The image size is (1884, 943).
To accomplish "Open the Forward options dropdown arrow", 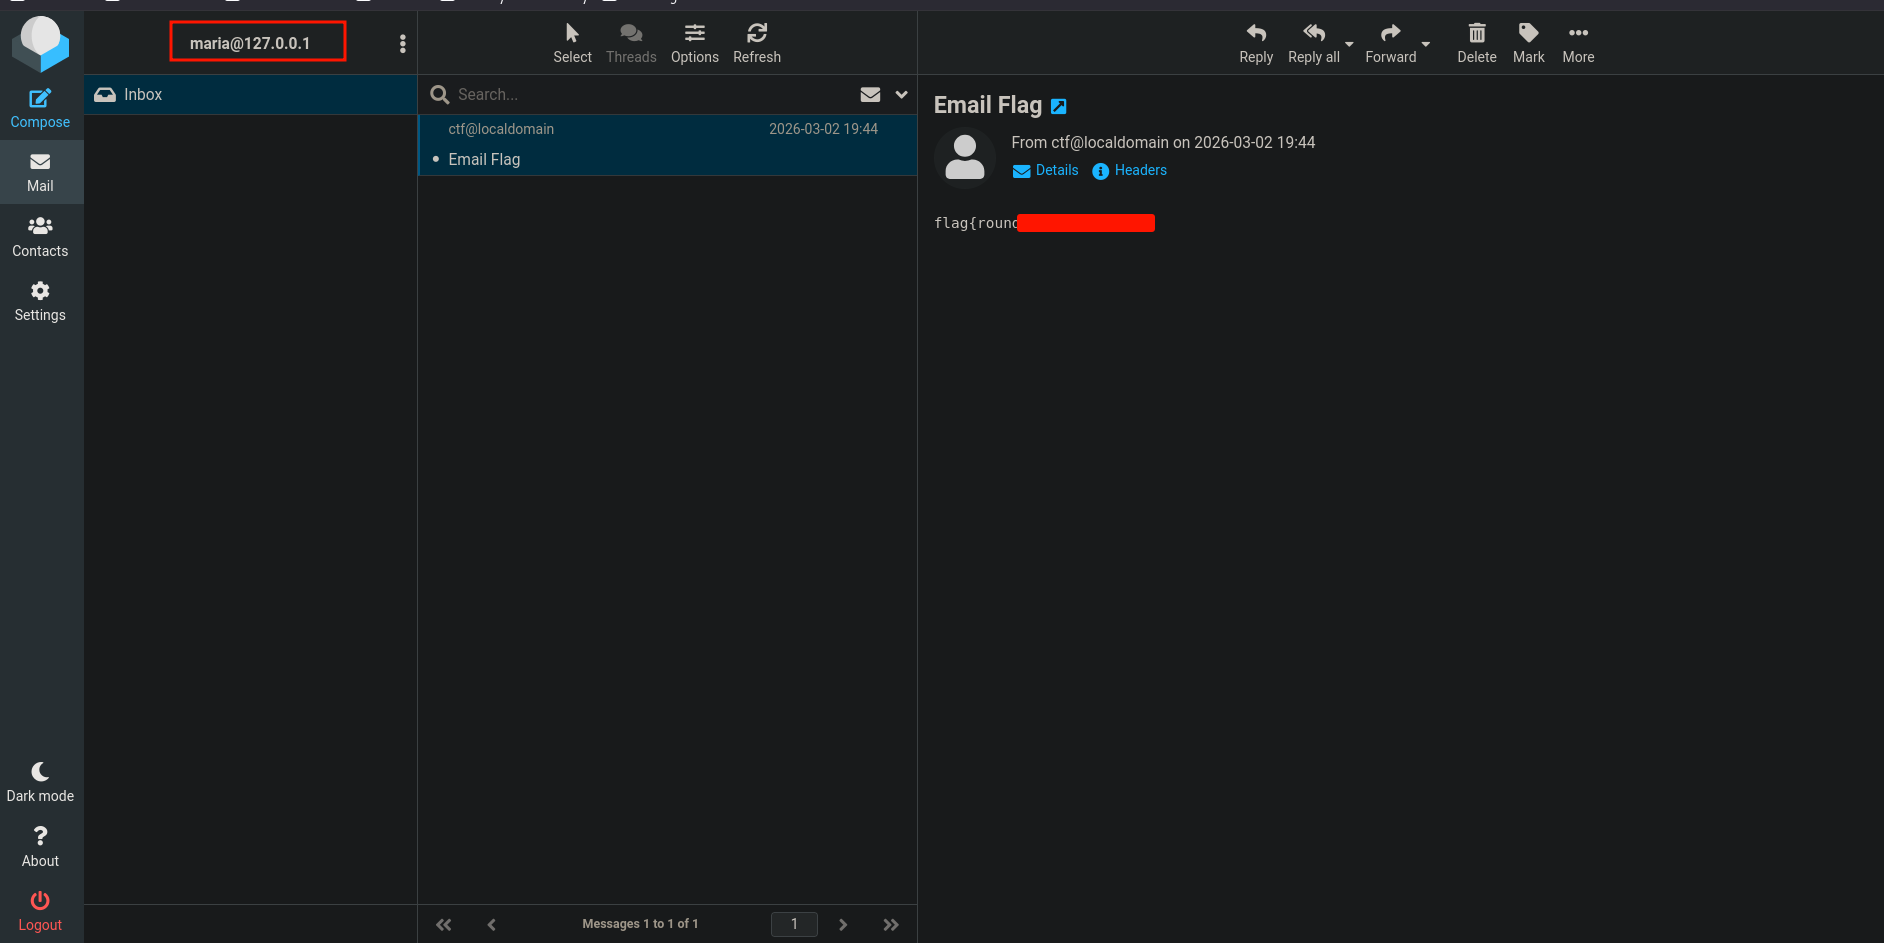I will (1425, 44).
